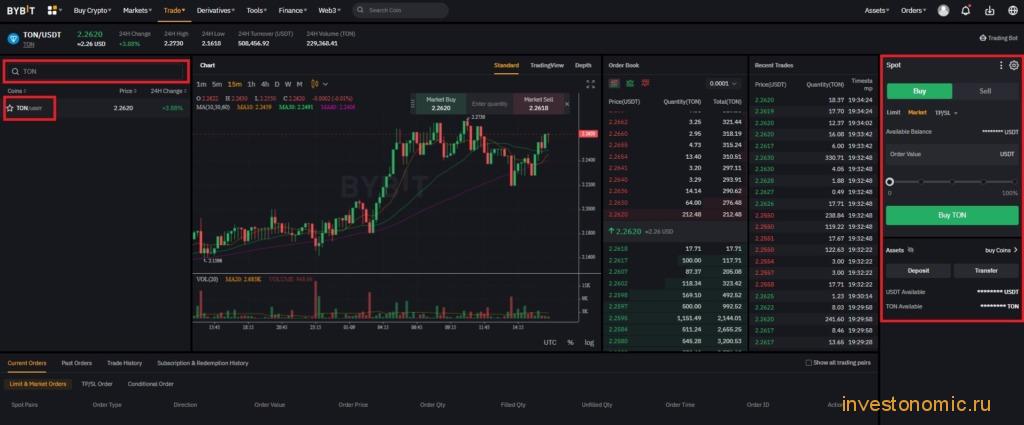This screenshot has height=425, width=1024.
Task: Focus the Search Coin box in header
Action: tap(400, 10)
